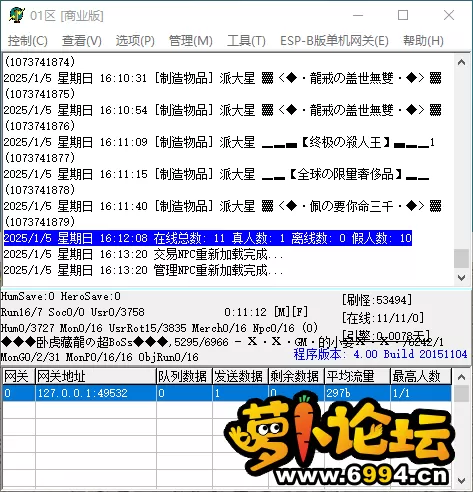Click the Run16/7 Soc0/0 Usr0/3758 status line
This screenshot has height=492, width=473.
pyautogui.click(x=73, y=312)
